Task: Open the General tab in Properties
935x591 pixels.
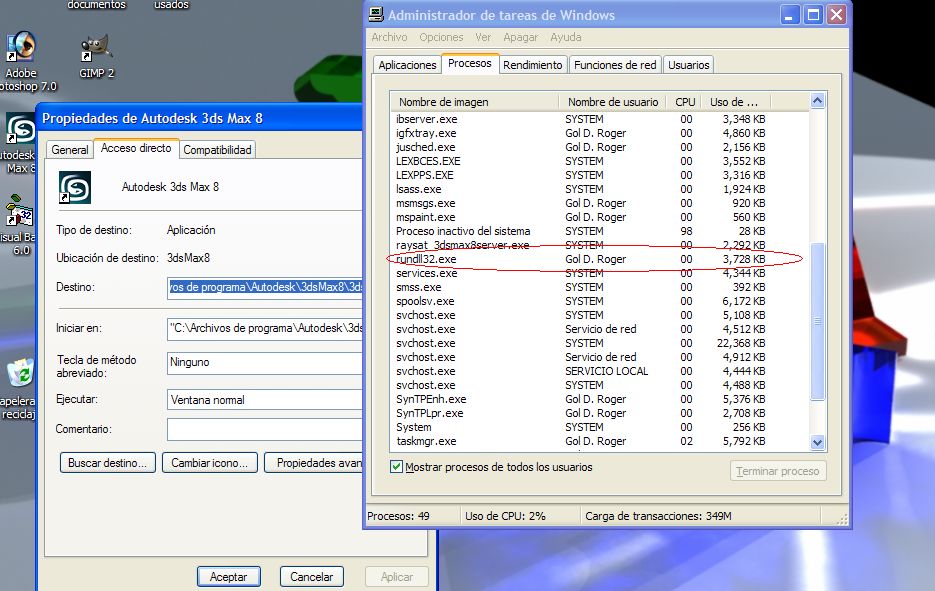Action: click(70, 150)
